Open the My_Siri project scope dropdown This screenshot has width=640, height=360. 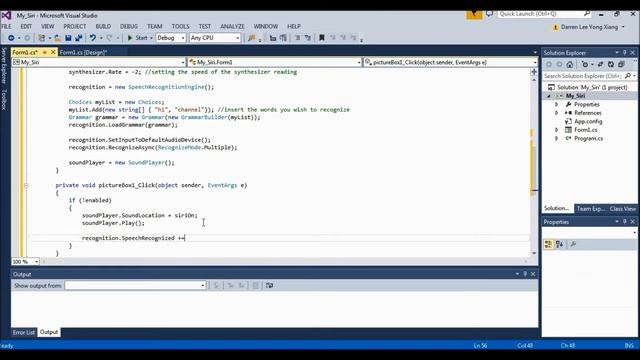(x=98, y=62)
